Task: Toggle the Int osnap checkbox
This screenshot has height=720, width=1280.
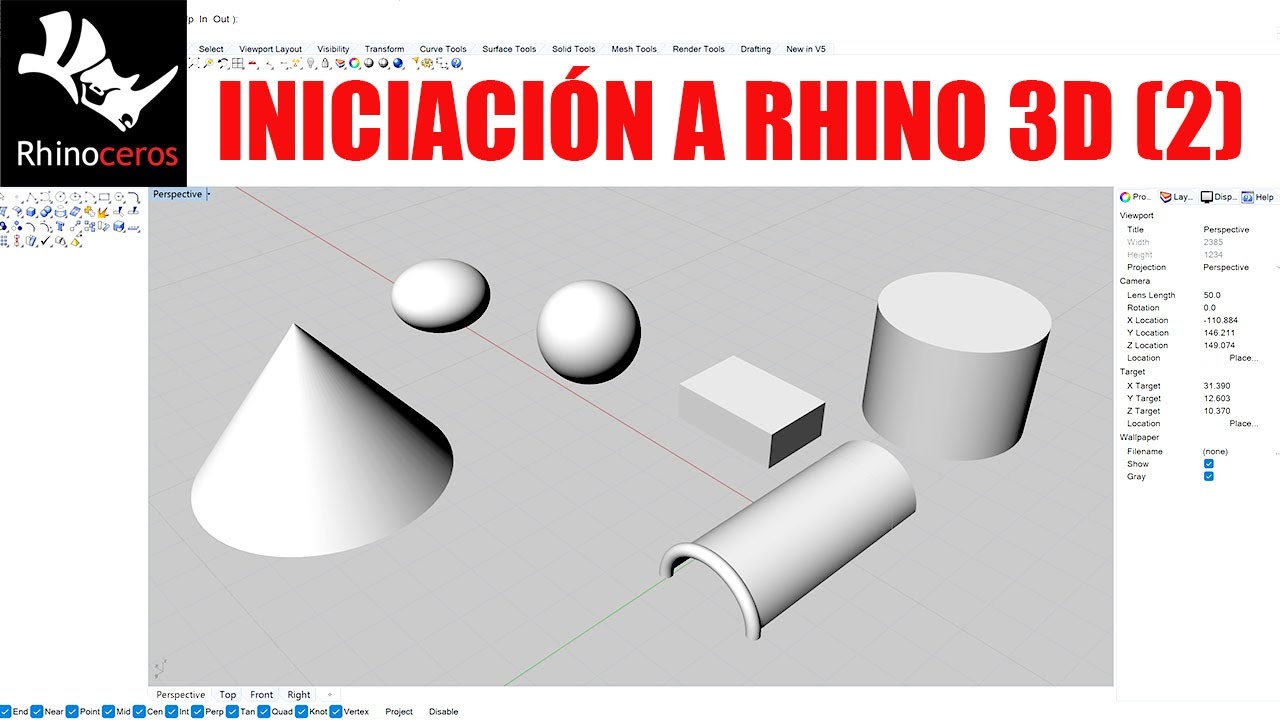Action: pyautogui.click(x=171, y=712)
